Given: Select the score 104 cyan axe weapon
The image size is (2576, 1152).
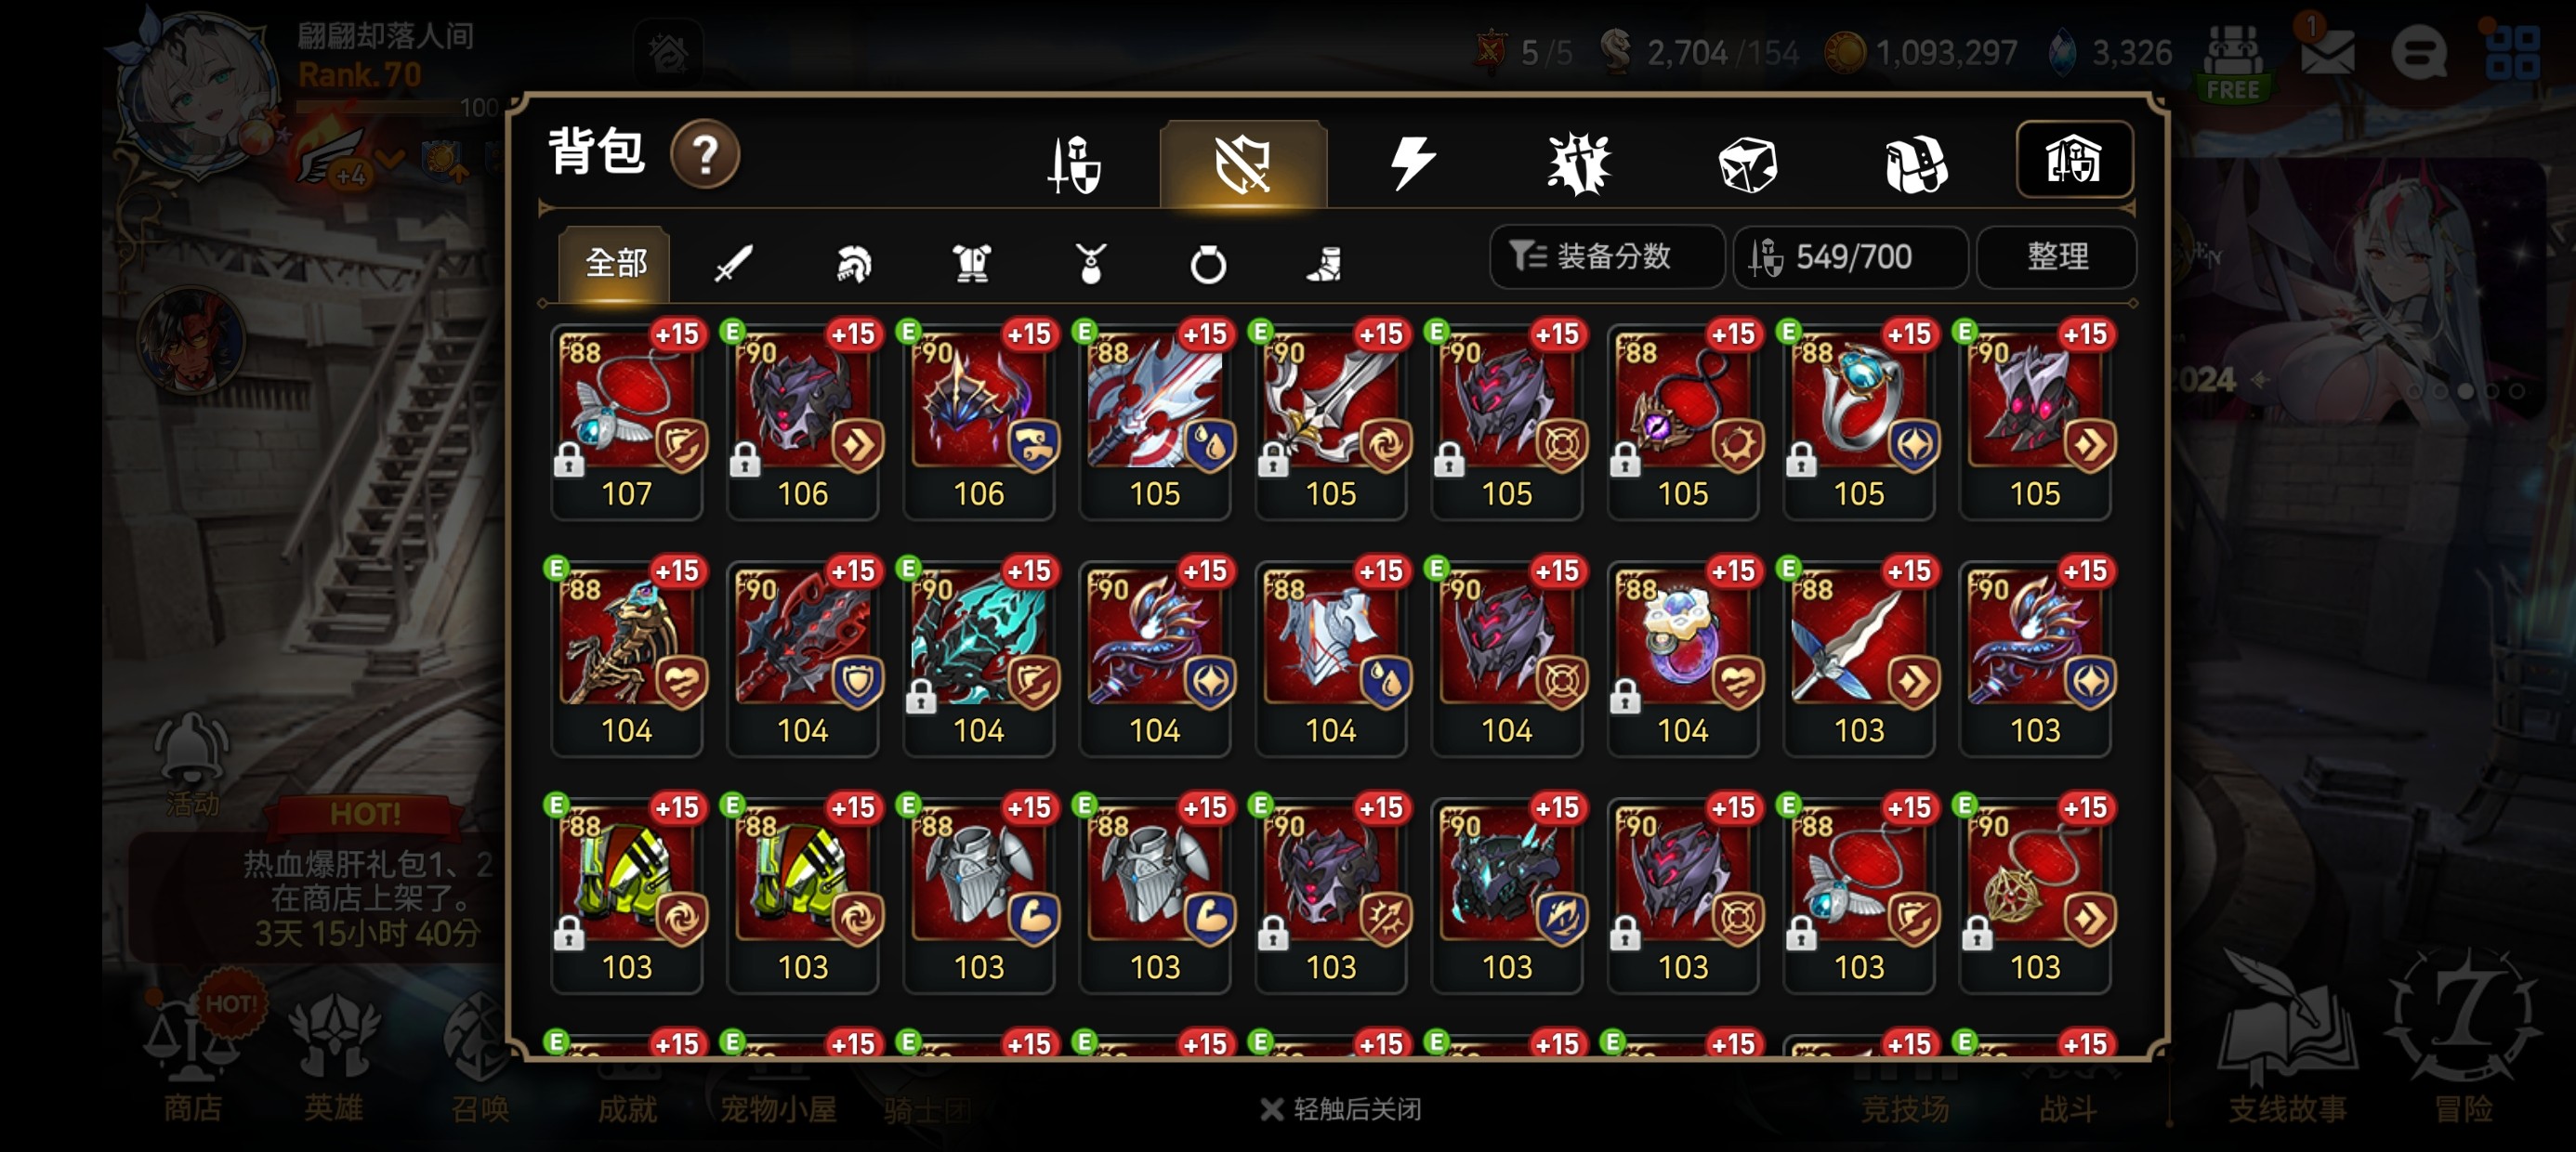Looking at the screenshot, I should coord(979,657).
